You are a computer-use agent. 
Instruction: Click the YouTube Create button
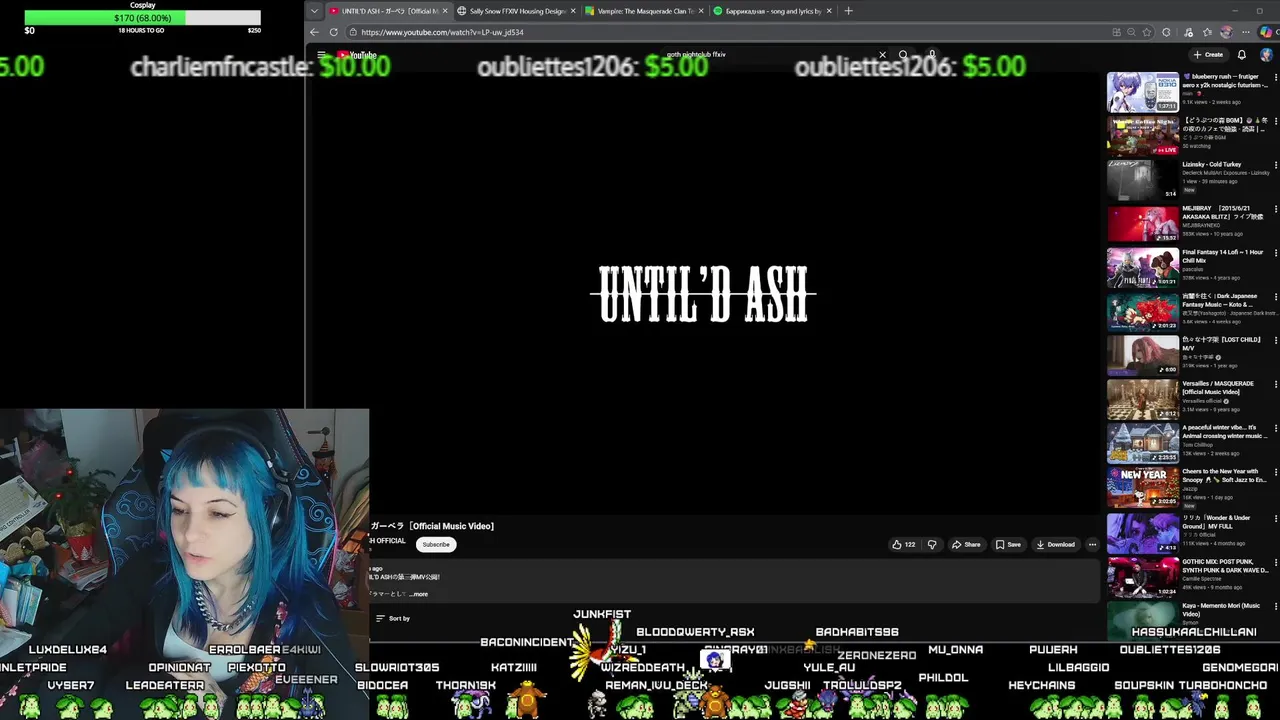(1208, 55)
